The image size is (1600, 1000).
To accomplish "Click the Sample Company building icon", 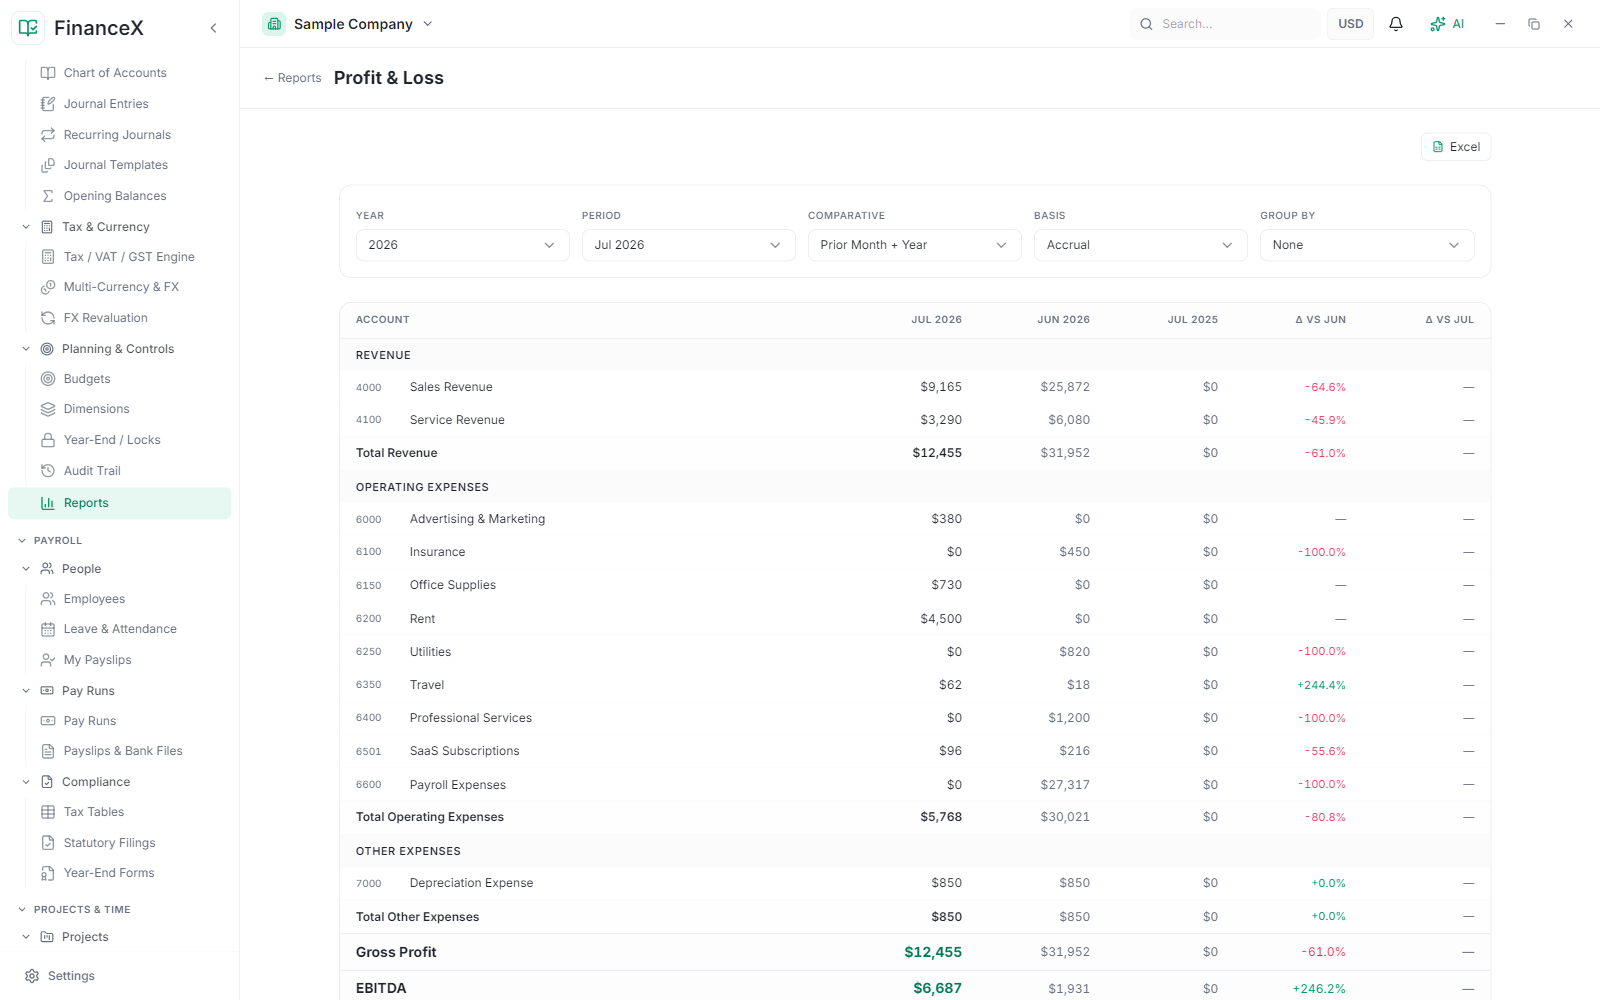I will [x=274, y=24].
